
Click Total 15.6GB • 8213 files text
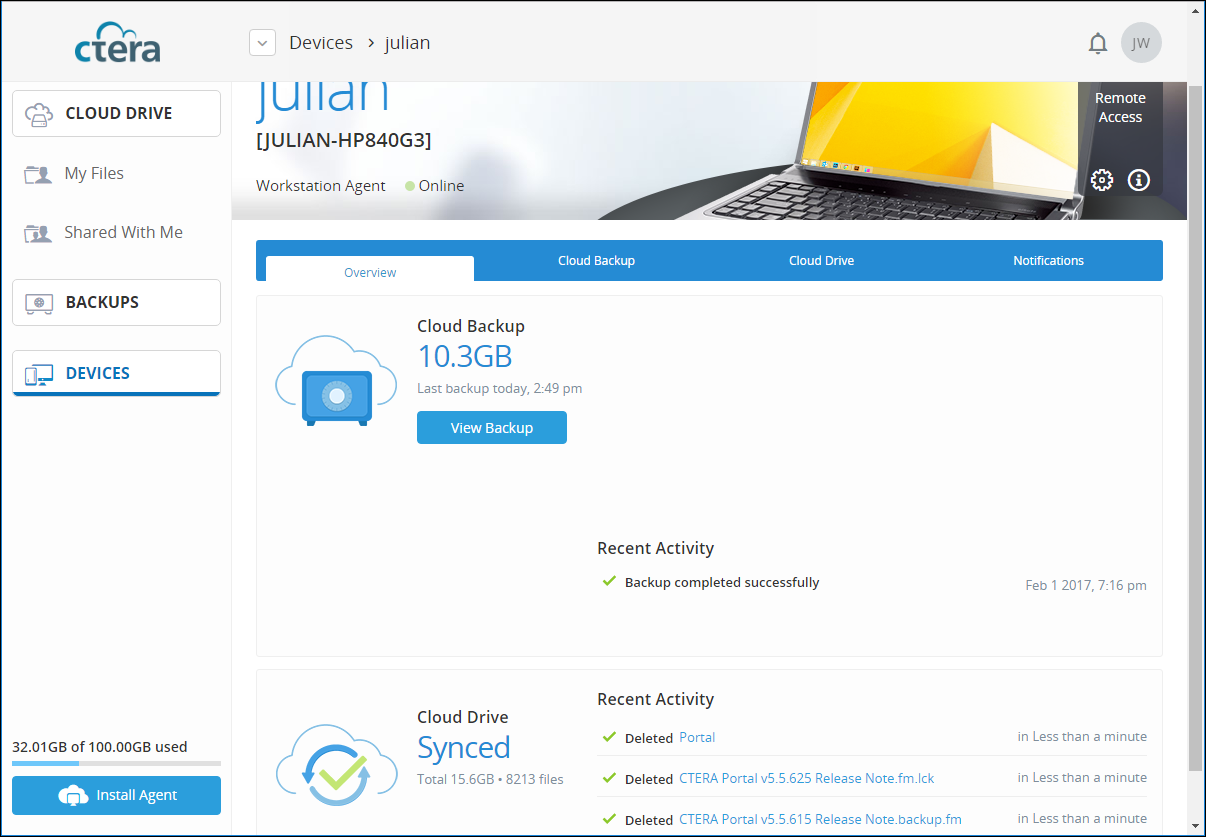coord(490,779)
